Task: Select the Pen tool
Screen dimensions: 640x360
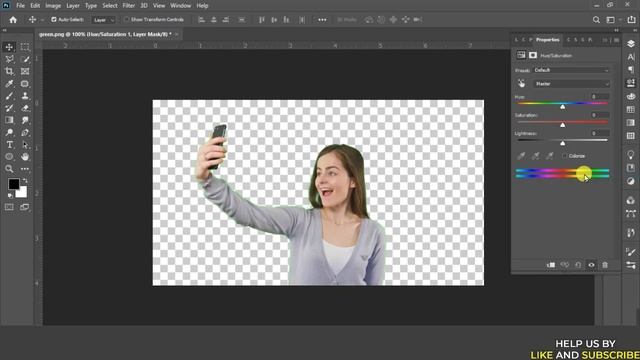Action: pos(25,132)
